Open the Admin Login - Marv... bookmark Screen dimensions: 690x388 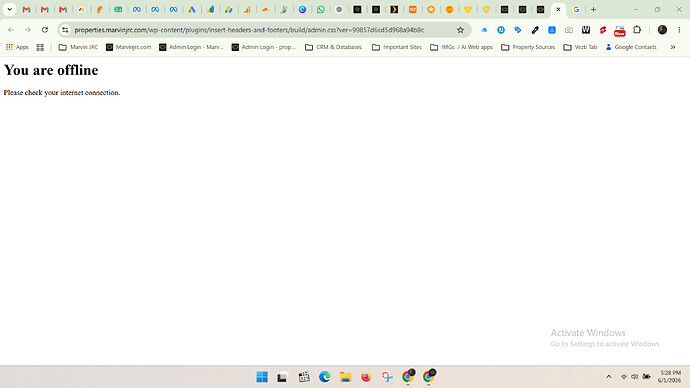coord(191,47)
